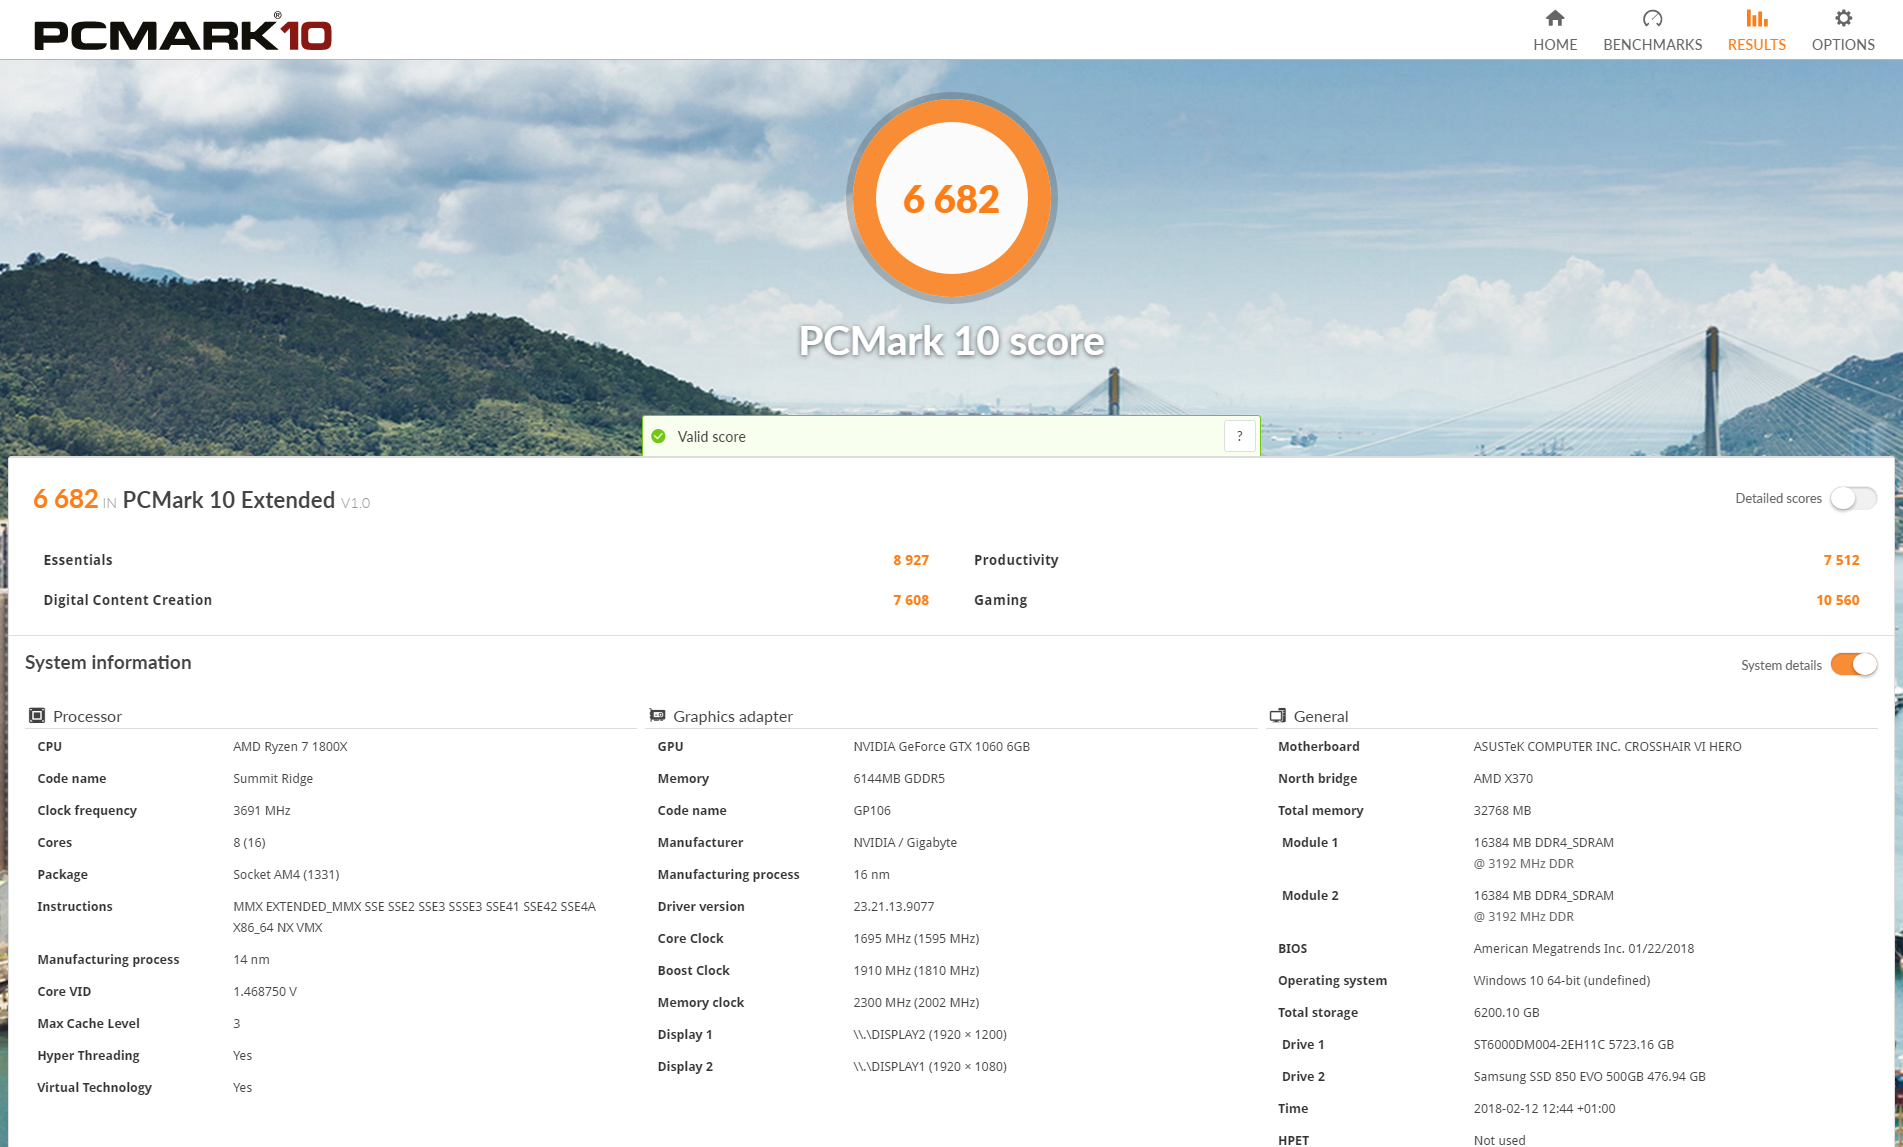This screenshot has height=1147, width=1903.
Task: Select the Total storage value 6200.10 GB
Action: pos(1506,1013)
